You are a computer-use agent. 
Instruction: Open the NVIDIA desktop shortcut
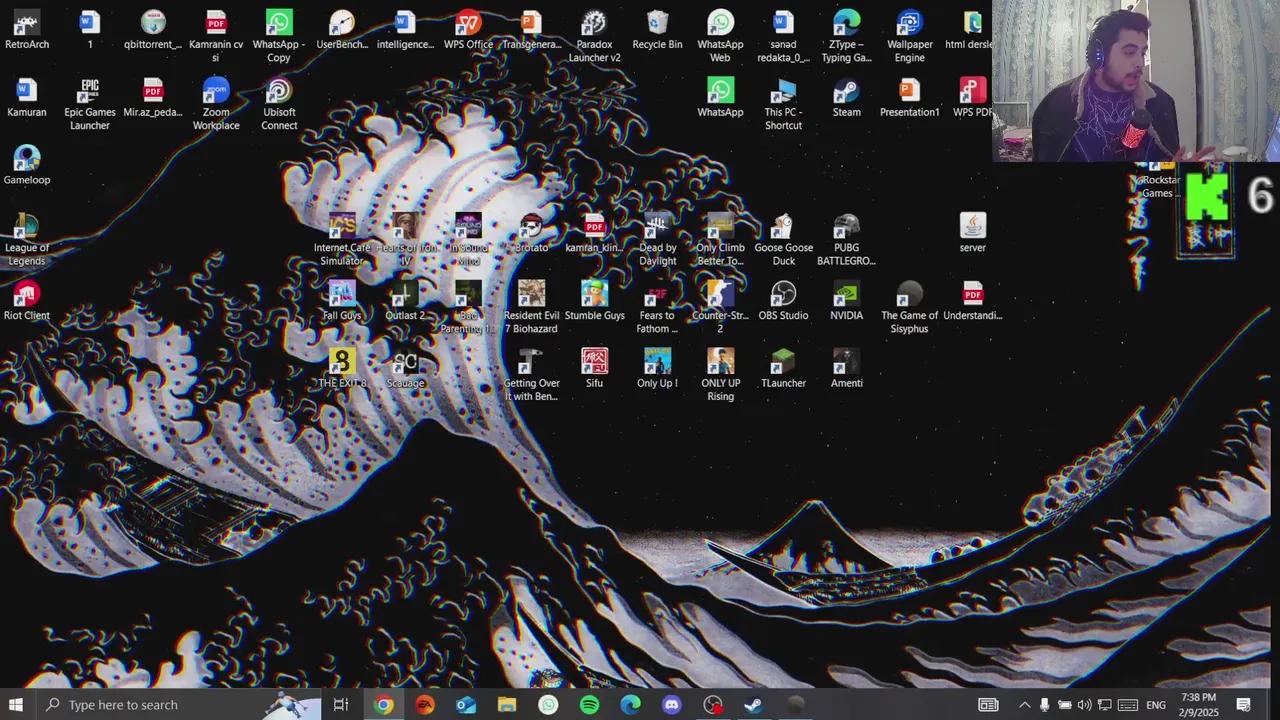[x=846, y=301]
